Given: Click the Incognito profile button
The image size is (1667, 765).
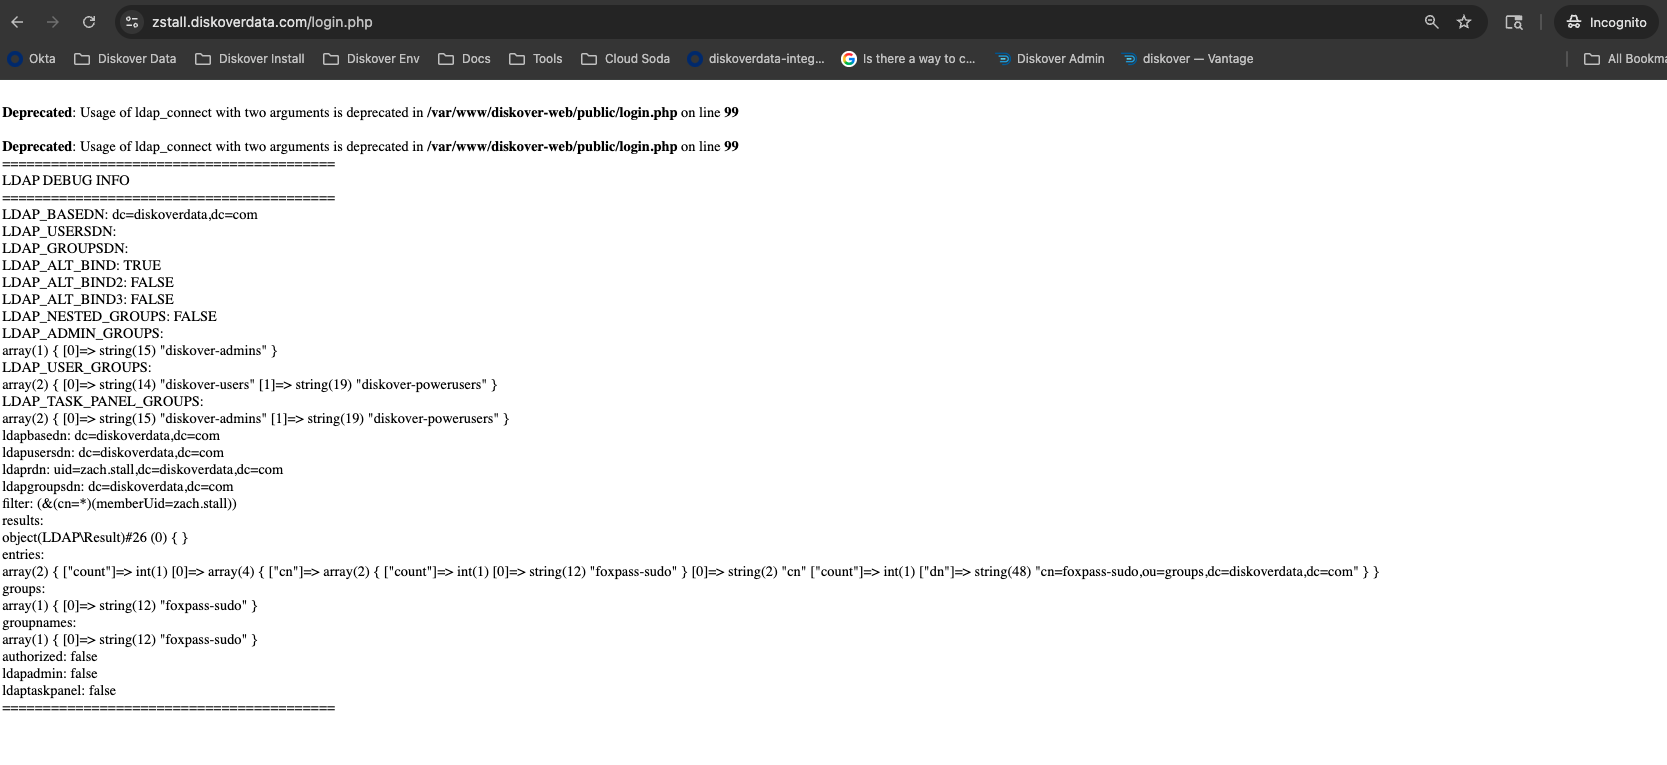Looking at the screenshot, I should [1606, 22].
